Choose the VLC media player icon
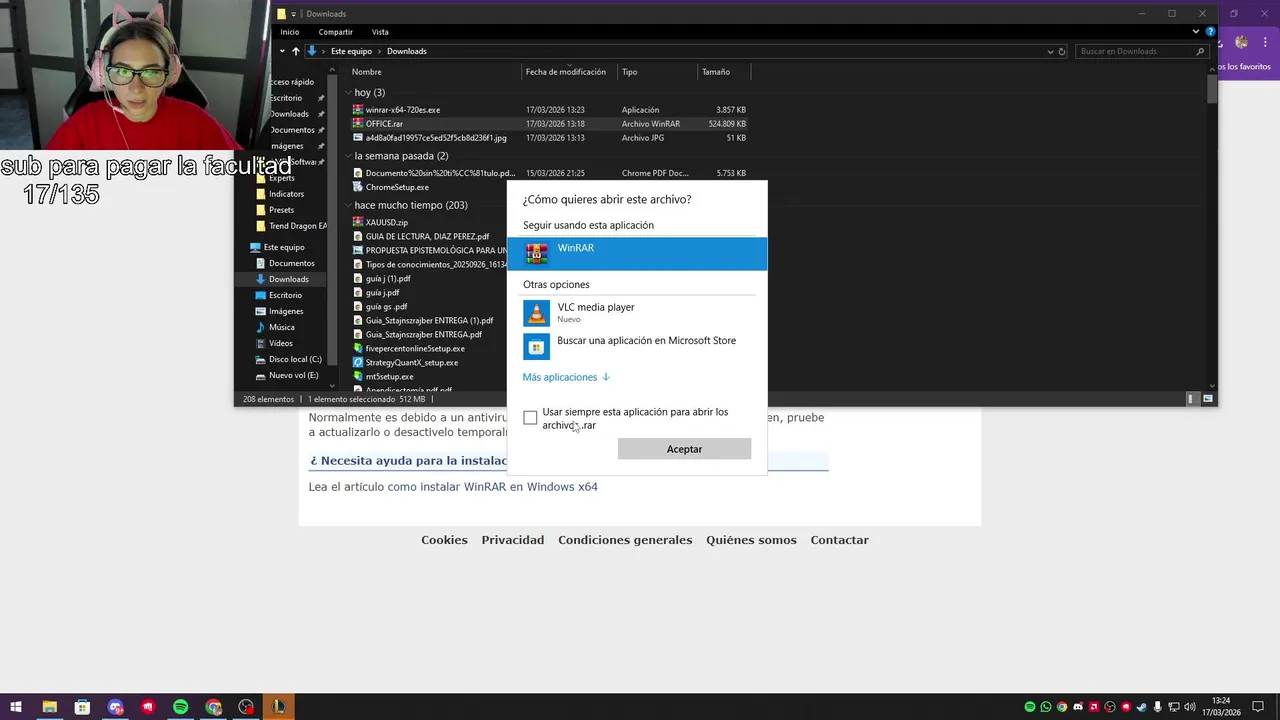 click(x=537, y=313)
